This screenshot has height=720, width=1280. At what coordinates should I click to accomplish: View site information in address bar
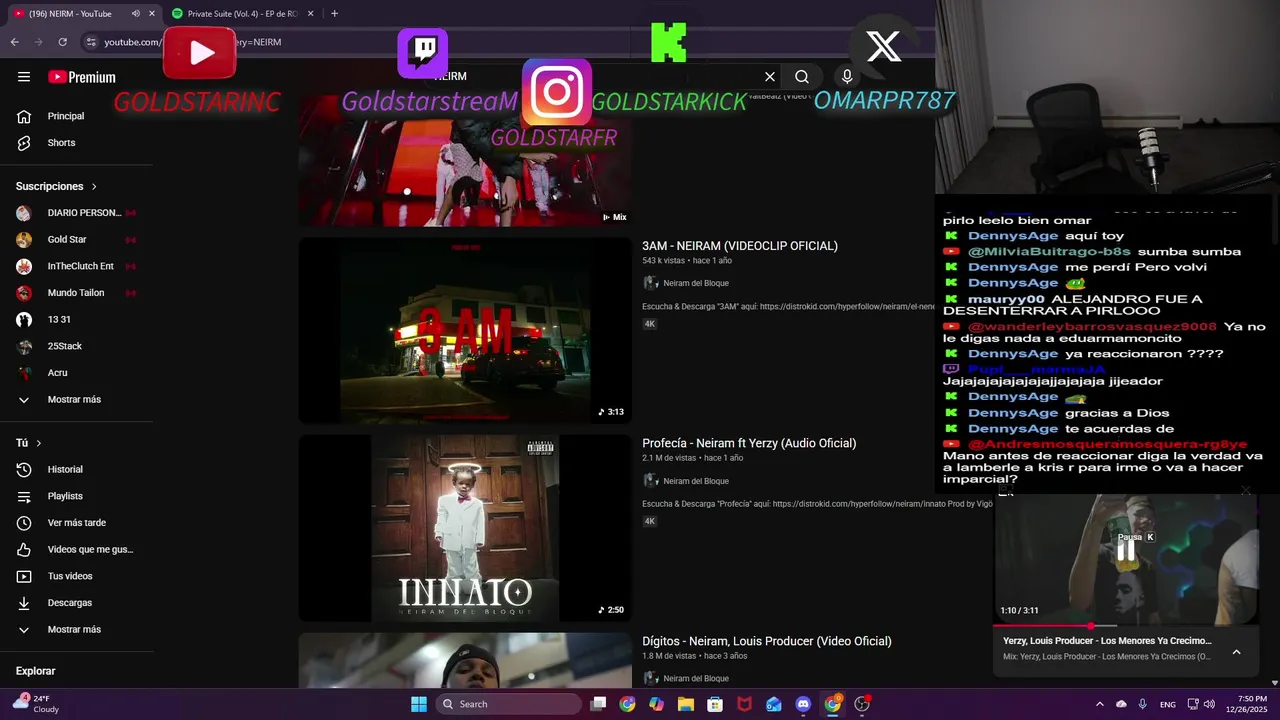click(x=91, y=42)
